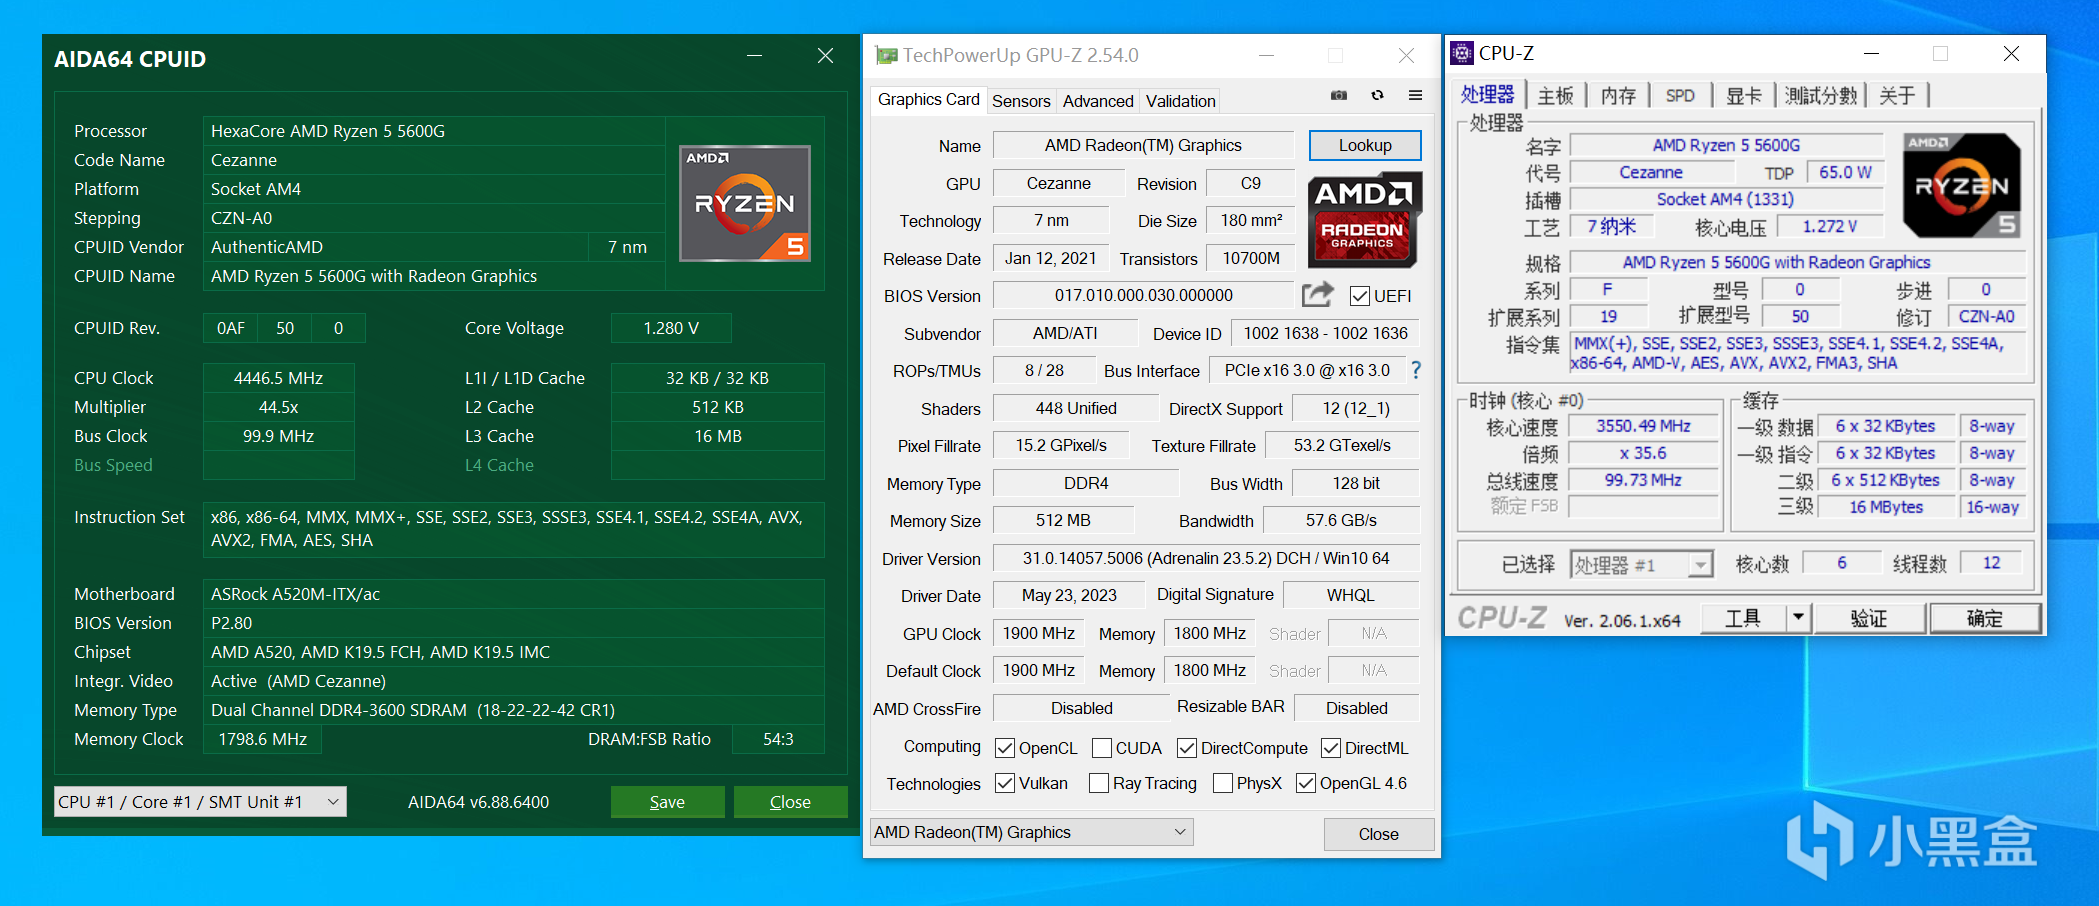2099x906 pixels.
Task: Click the Memory Clock value 1798.6 MHz
Action: pos(263,739)
